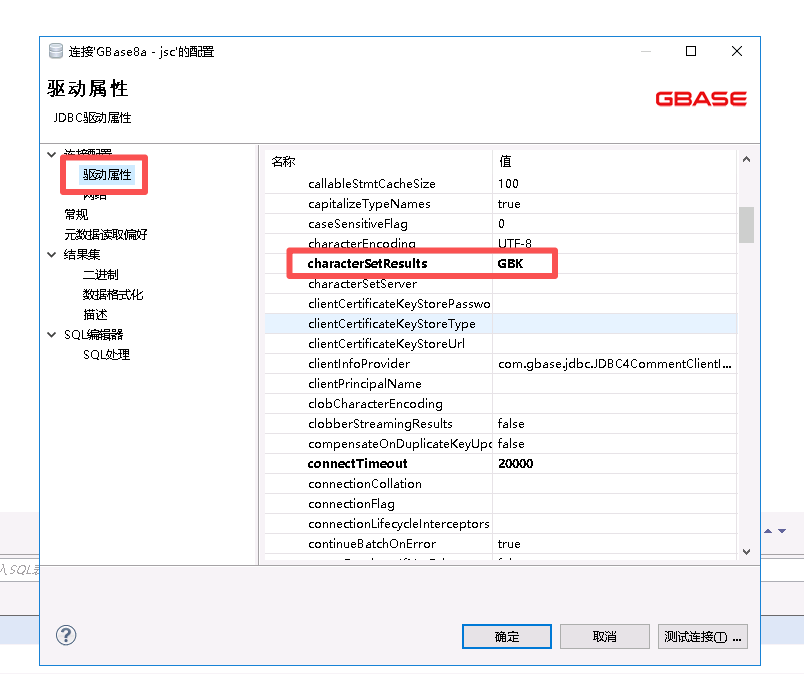
Task: Click the 测试连接 button
Action: pos(702,636)
